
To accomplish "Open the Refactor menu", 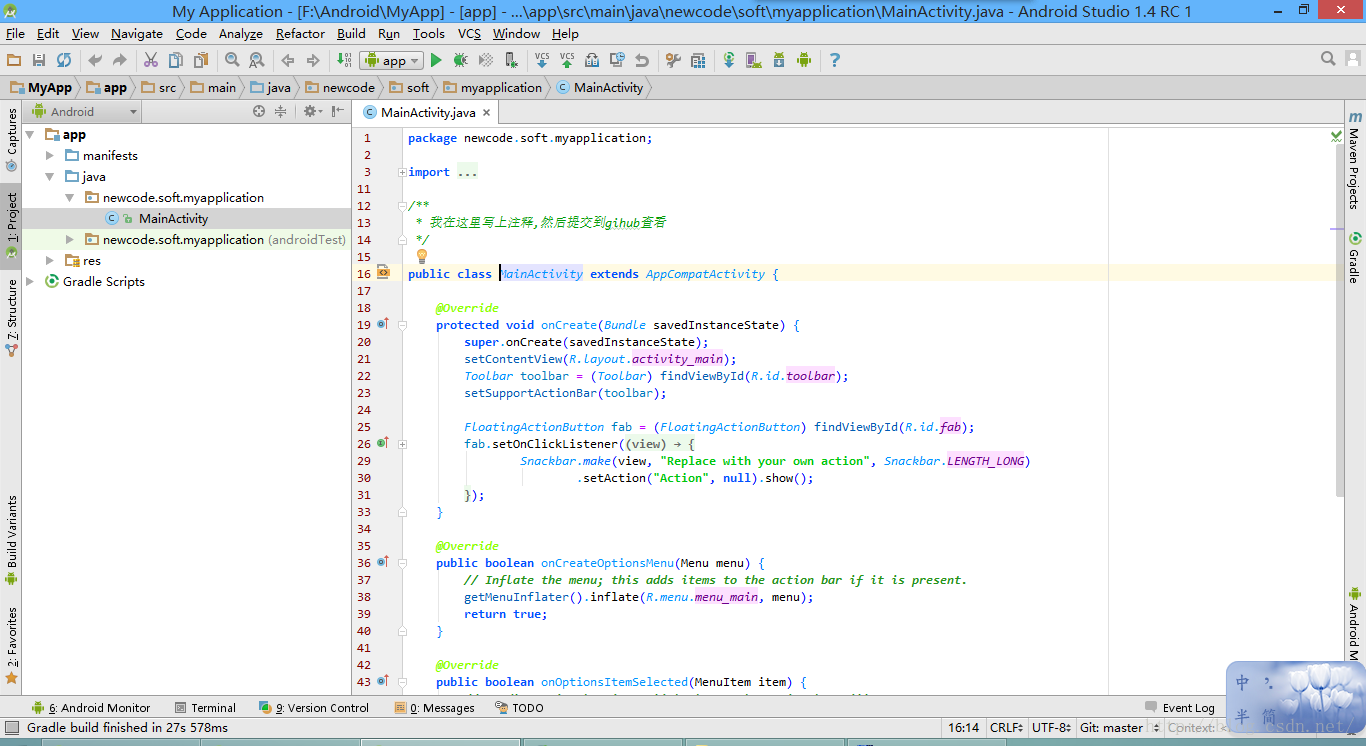I will [300, 33].
